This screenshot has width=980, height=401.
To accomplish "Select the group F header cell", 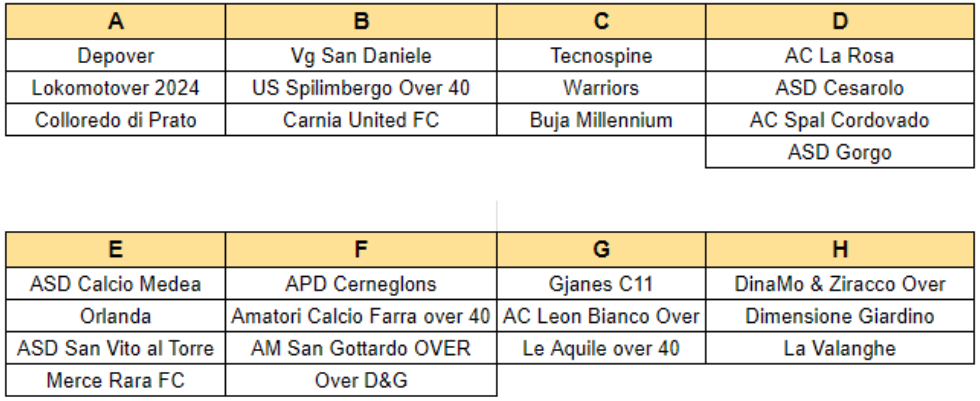I will tap(361, 249).
